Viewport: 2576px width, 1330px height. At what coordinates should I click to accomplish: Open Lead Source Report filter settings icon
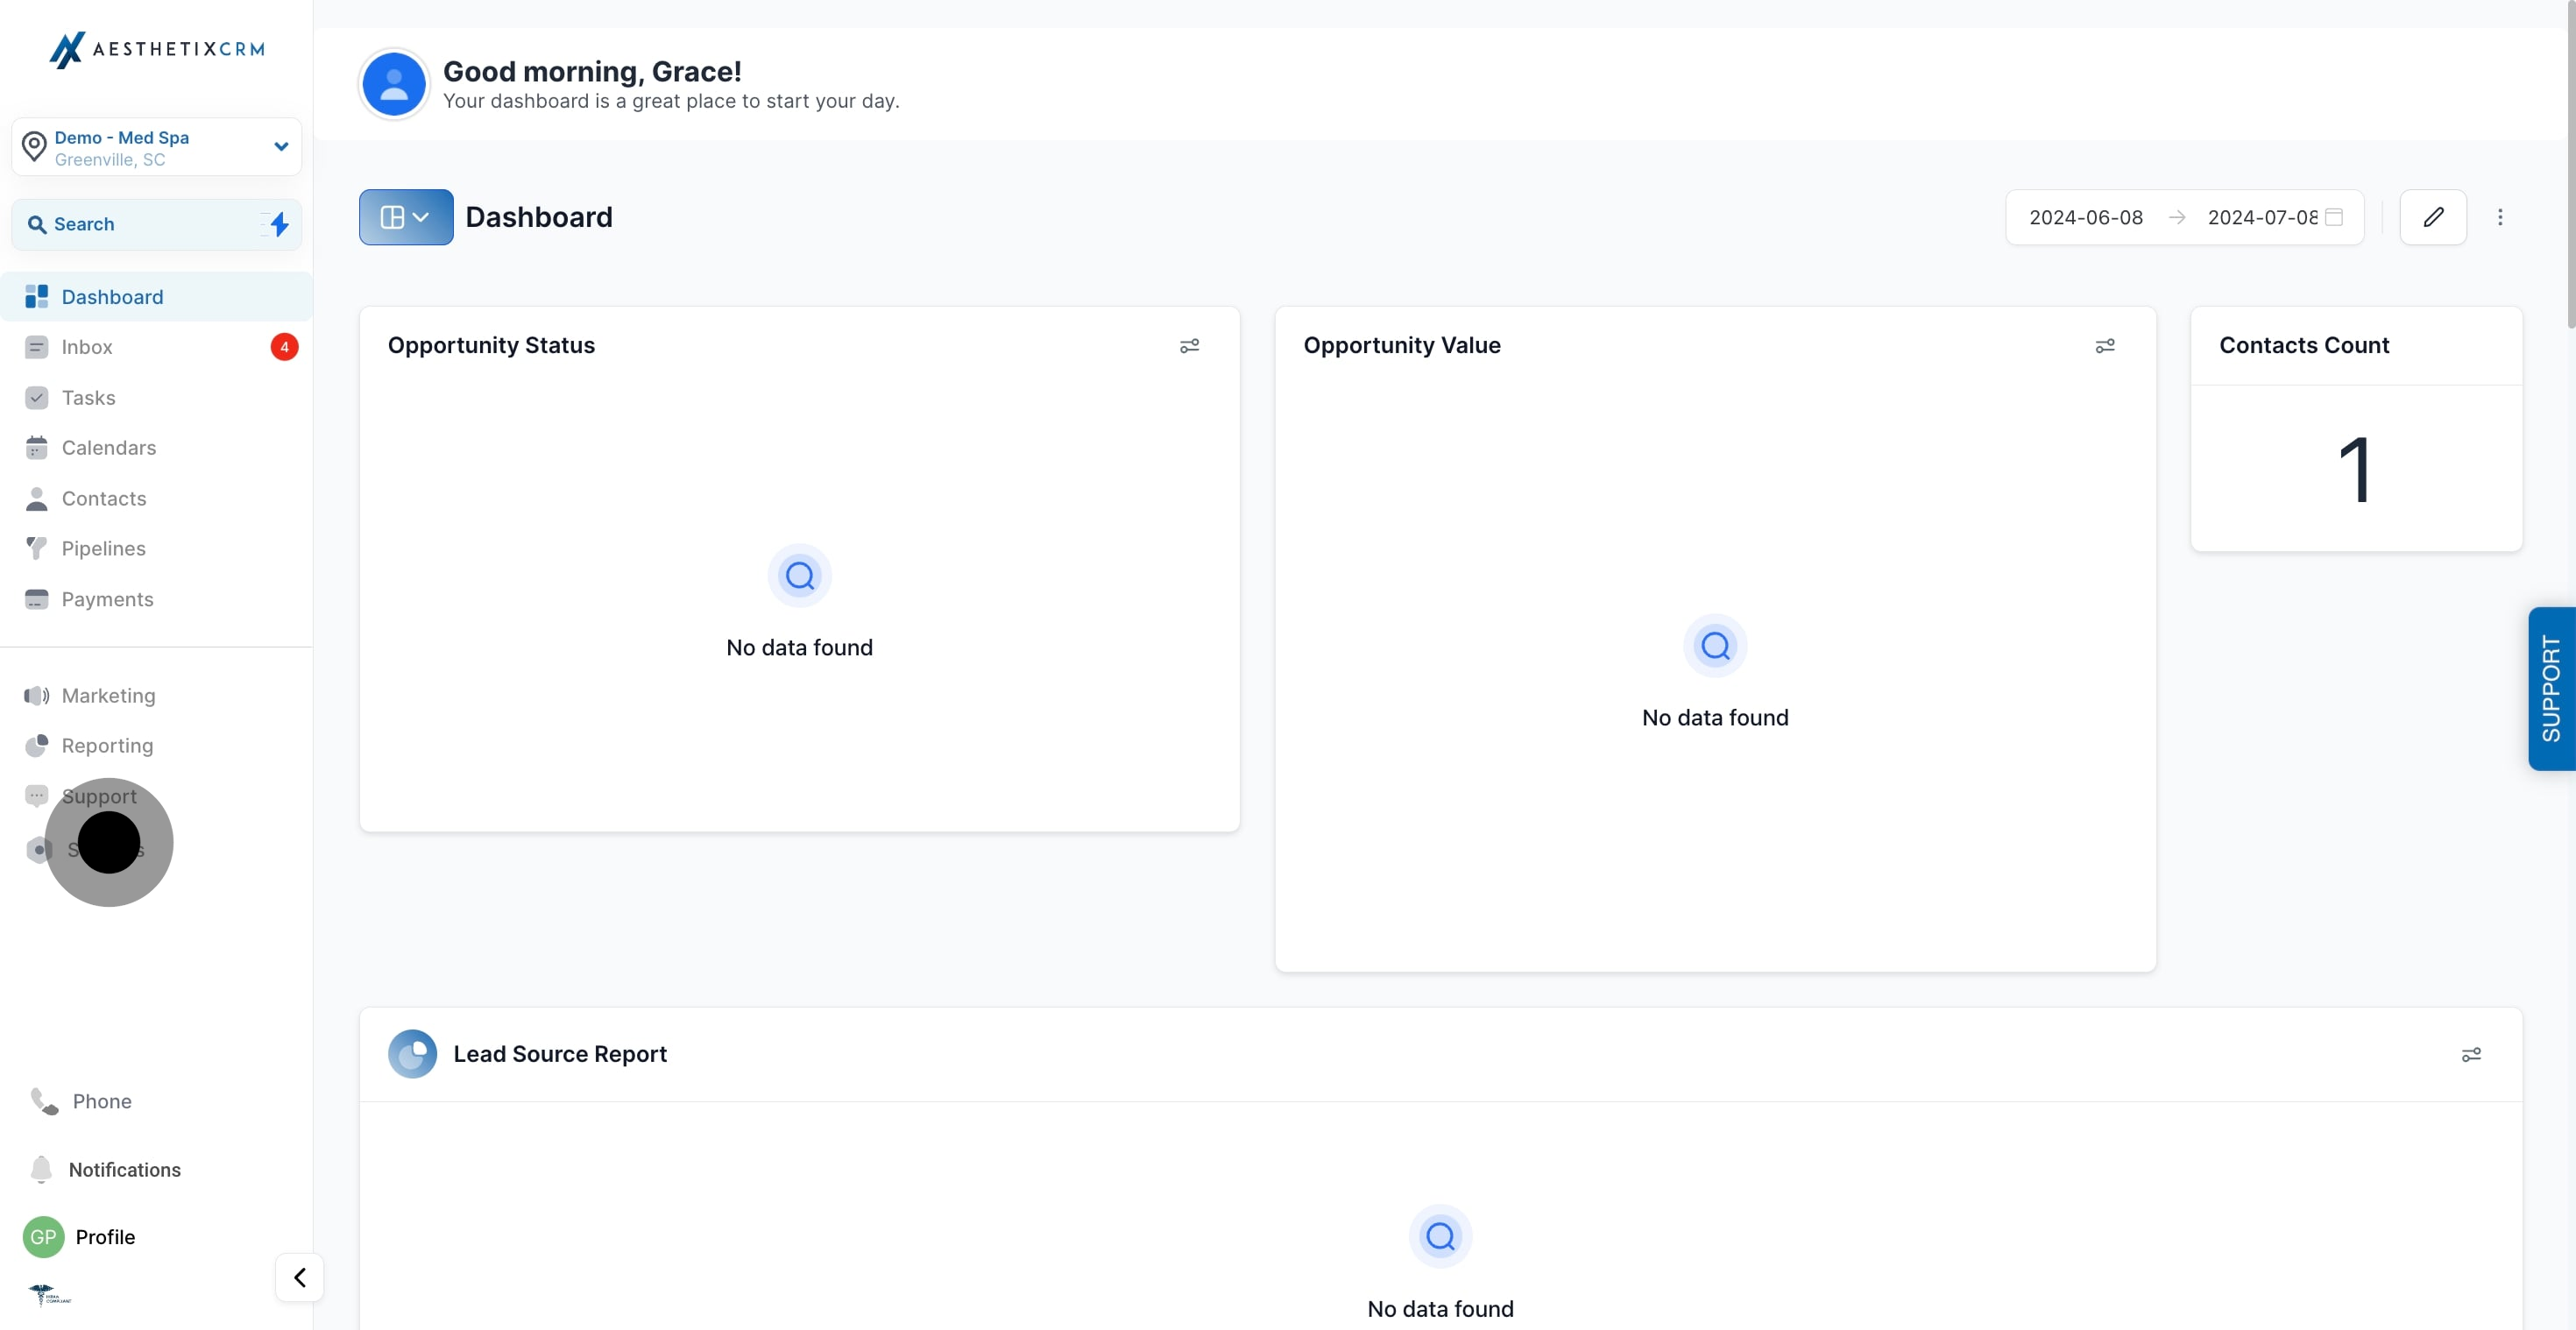tap(2470, 1055)
